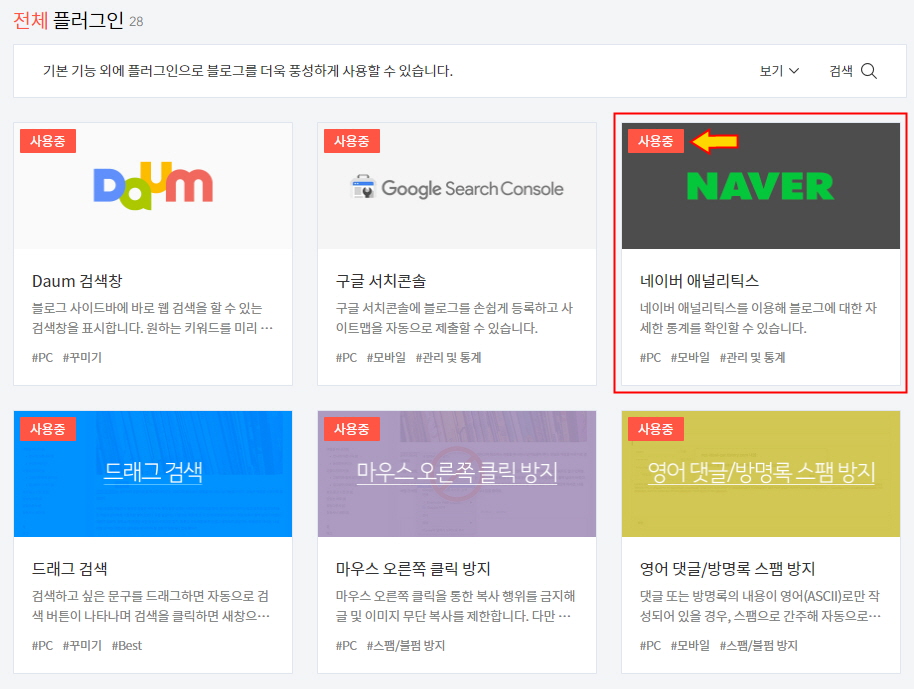The image size is (914, 689).
Task: Click the yellow 영어 댓글/방명록 스팸 방지 banner
Action: tap(760, 474)
